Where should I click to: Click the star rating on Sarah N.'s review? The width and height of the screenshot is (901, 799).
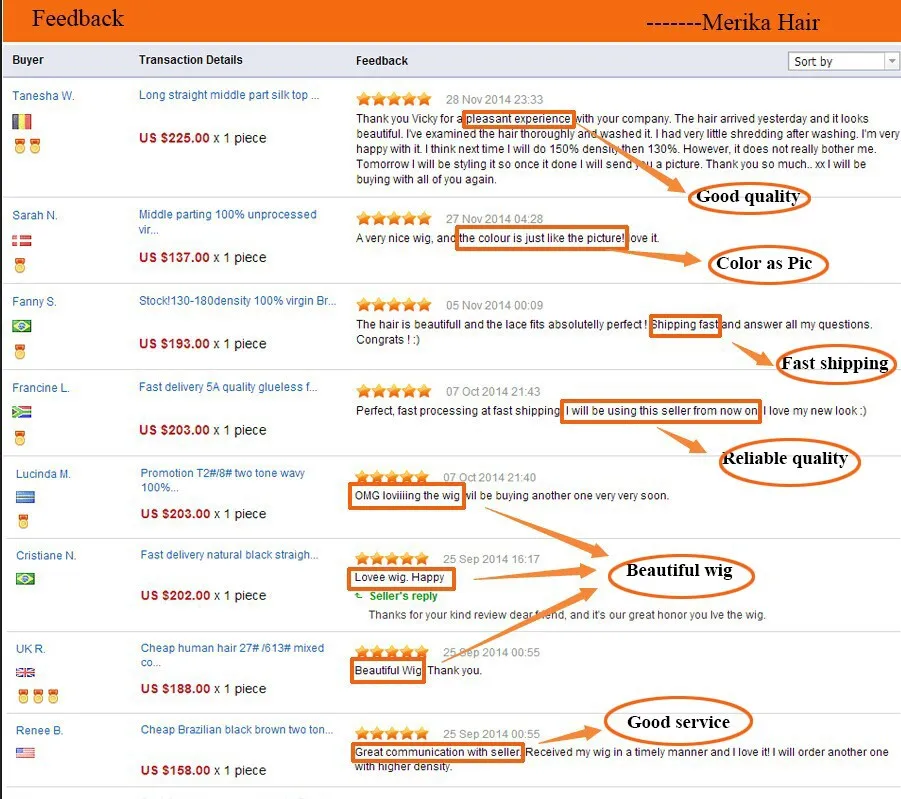[x=394, y=218]
